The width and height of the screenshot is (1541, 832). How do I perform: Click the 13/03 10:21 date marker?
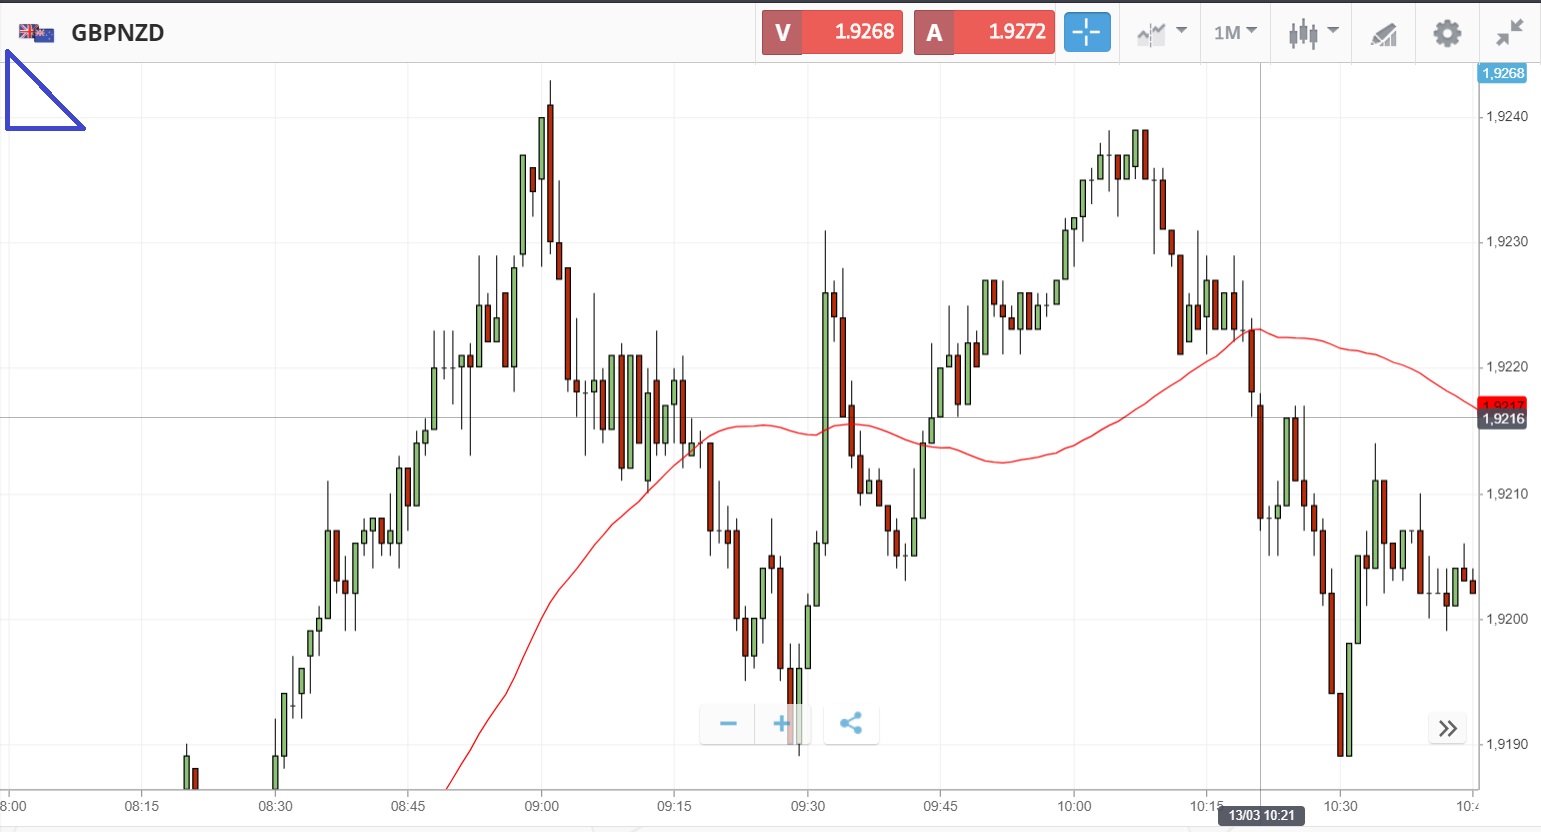(1261, 815)
